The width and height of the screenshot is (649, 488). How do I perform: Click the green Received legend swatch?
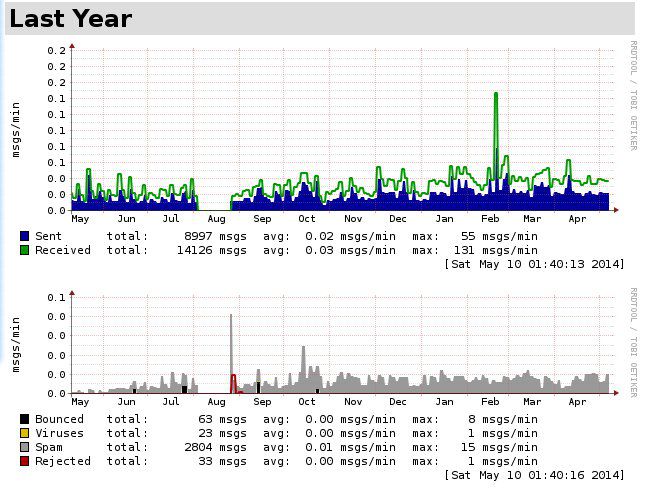click(x=25, y=250)
